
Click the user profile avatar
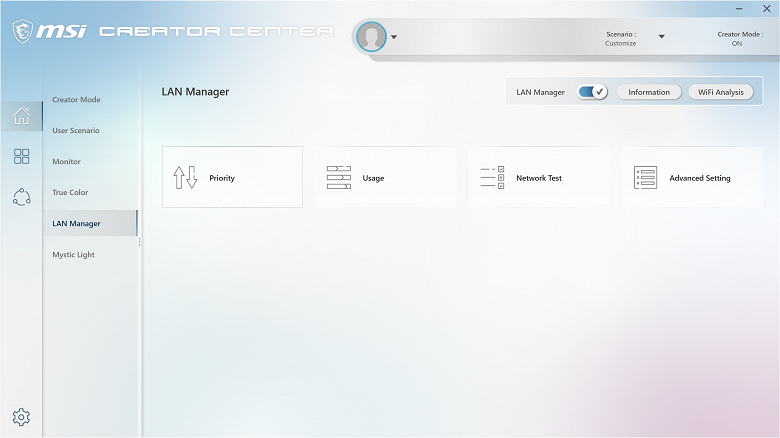371,36
